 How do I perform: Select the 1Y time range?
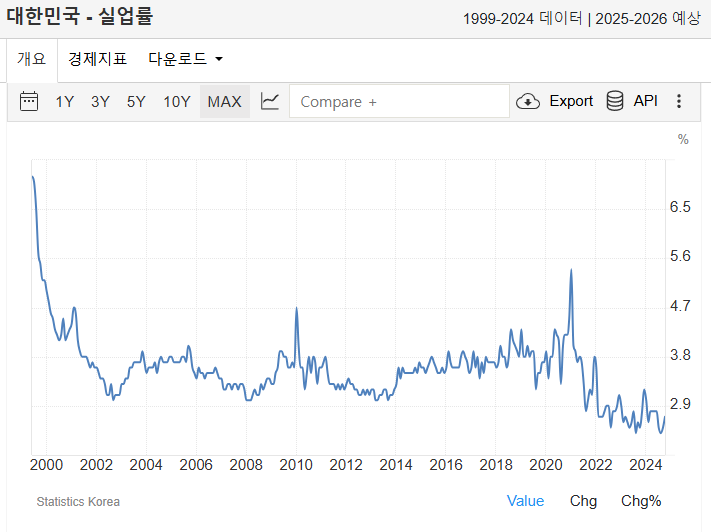coord(64,101)
